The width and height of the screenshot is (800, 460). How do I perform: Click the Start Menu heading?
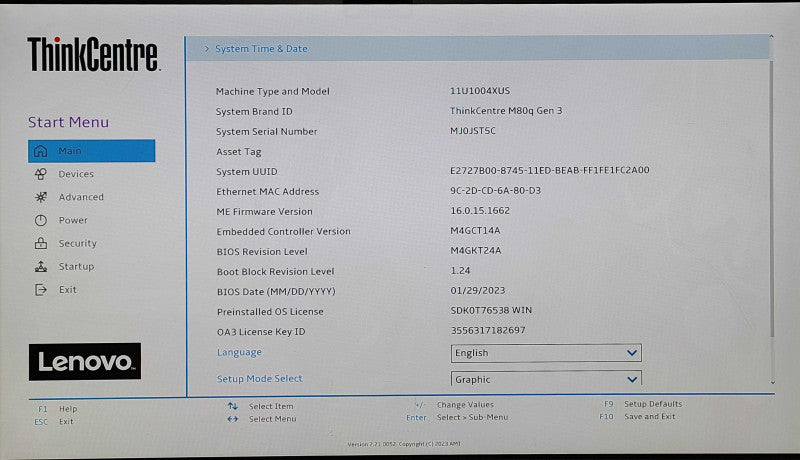[x=68, y=122]
